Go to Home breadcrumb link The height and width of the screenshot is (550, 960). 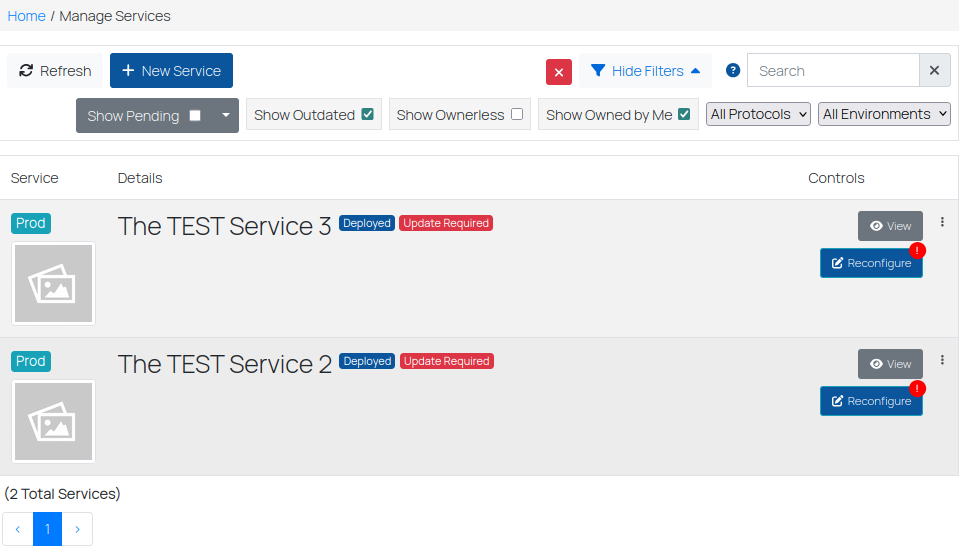[x=26, y=16]
